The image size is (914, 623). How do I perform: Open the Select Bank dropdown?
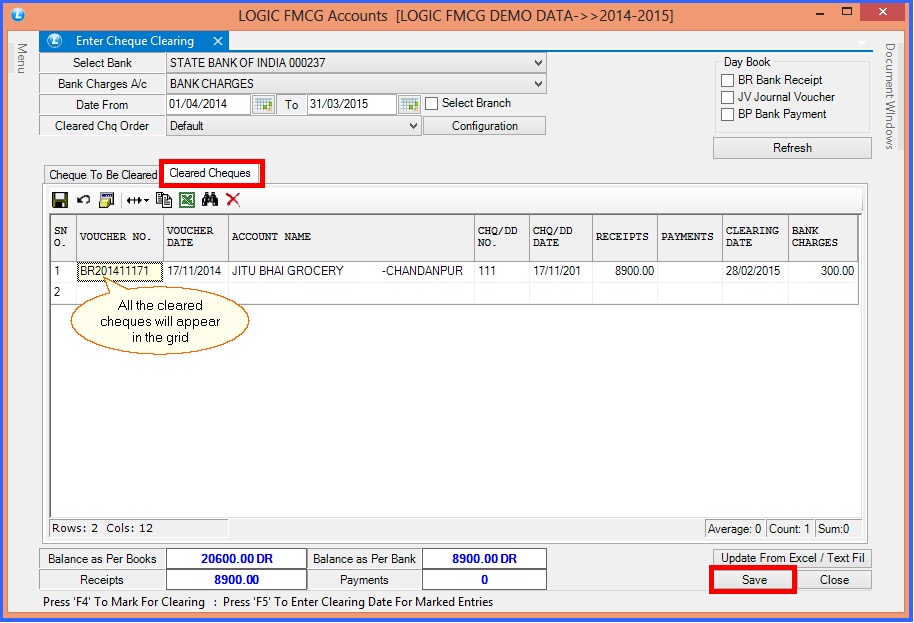[537, 62]
